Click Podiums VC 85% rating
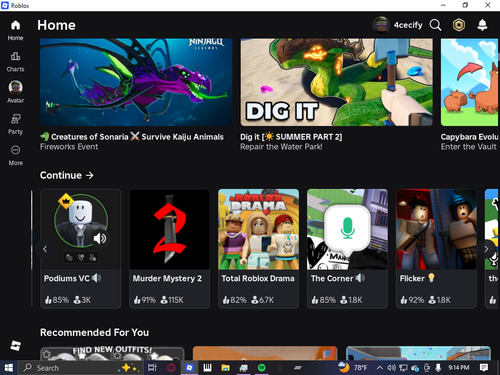500x375 pixels. coord(57,300)
